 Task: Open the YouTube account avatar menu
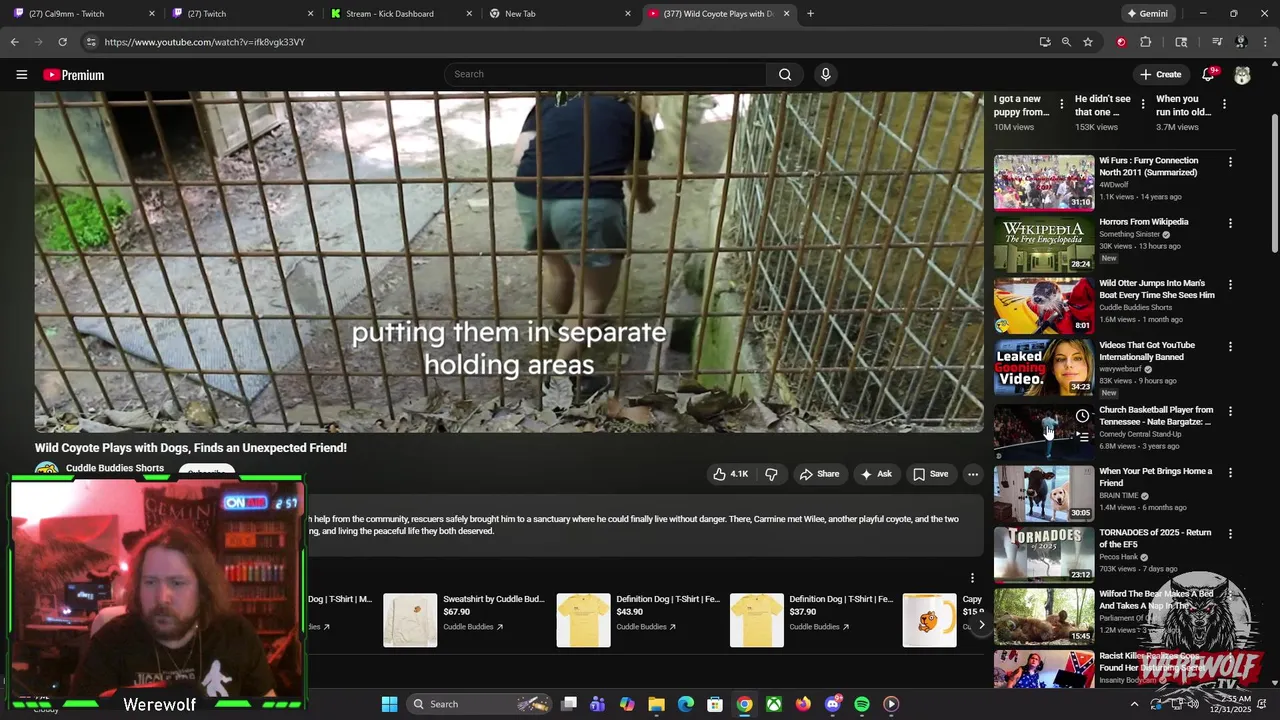[1242, 75]
